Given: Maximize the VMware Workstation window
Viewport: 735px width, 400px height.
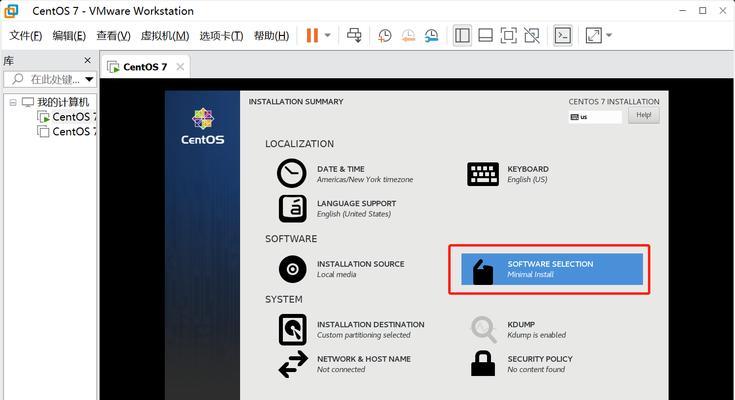Looking at the screenshot, I should click(x=703, y=10).
